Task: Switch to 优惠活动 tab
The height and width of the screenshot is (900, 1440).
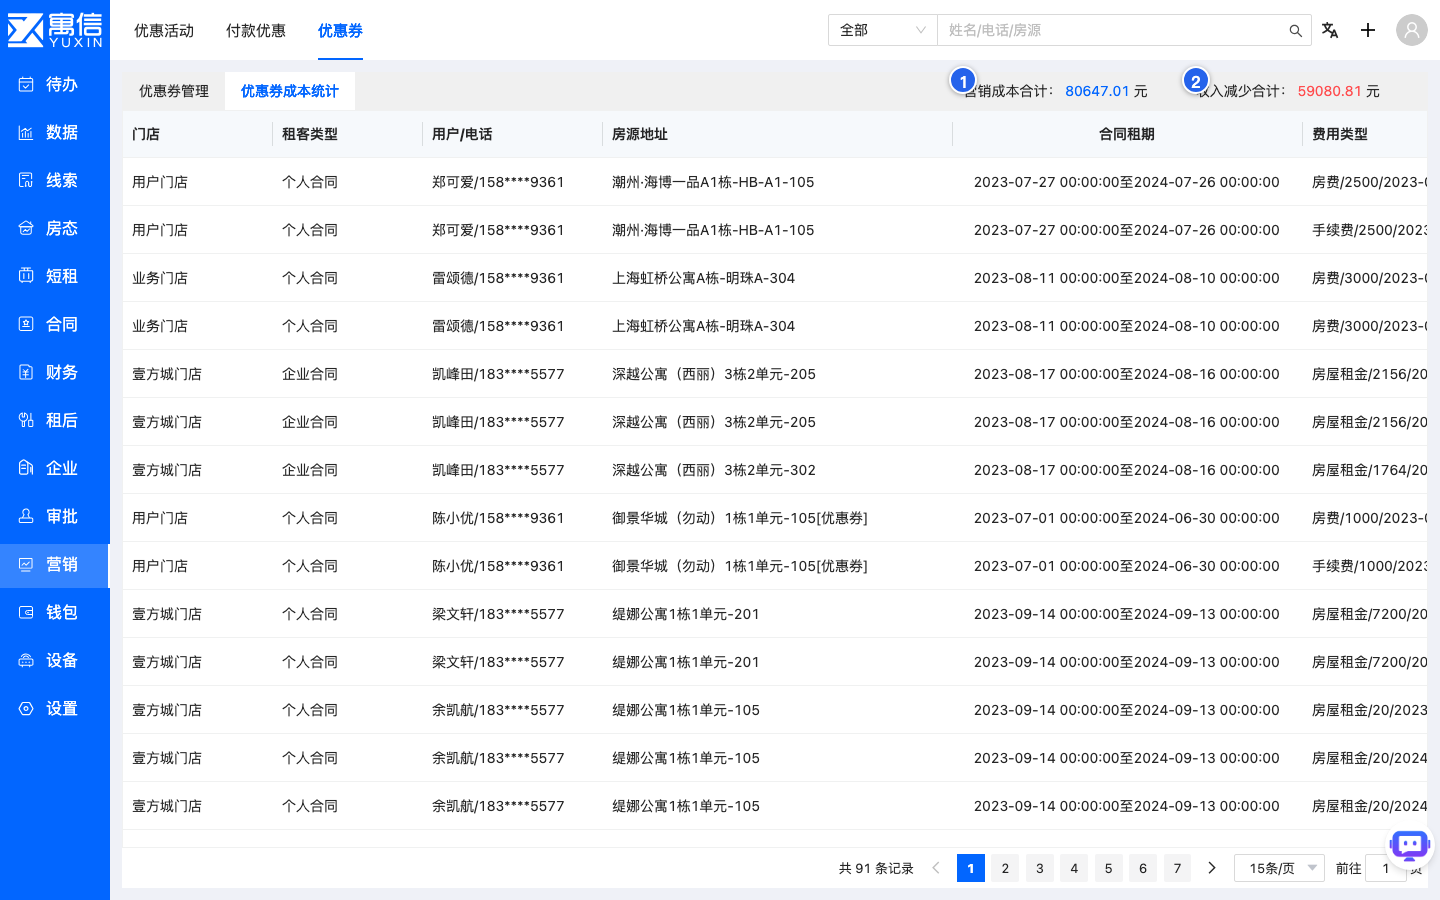Action: (x=164, y=31)
